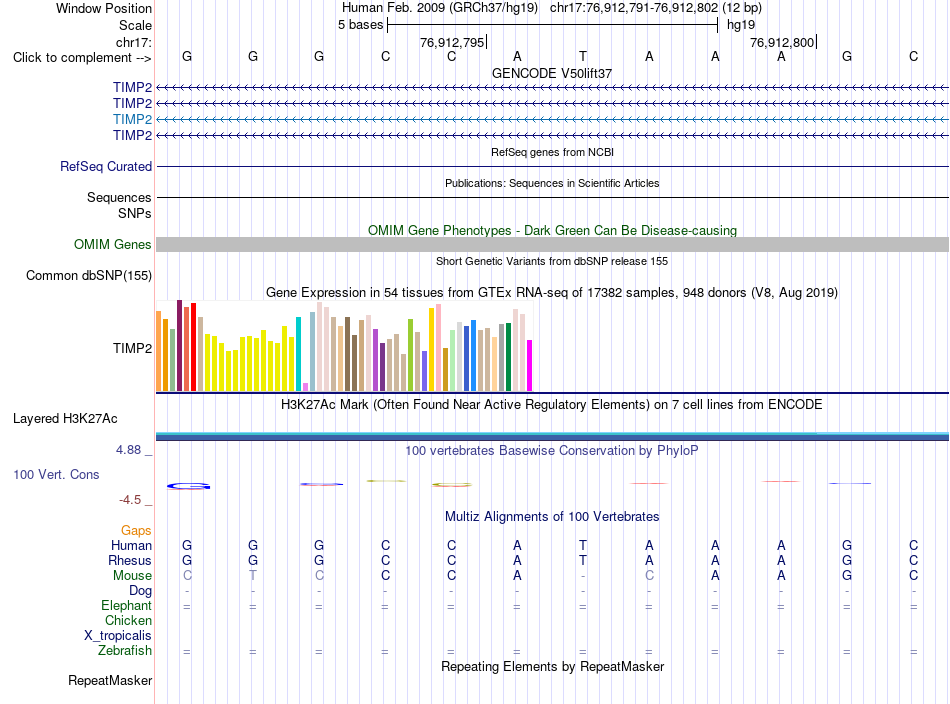Select the Mouse species label
This screenshot has height=704, width=950.
[x=132, y=576]
